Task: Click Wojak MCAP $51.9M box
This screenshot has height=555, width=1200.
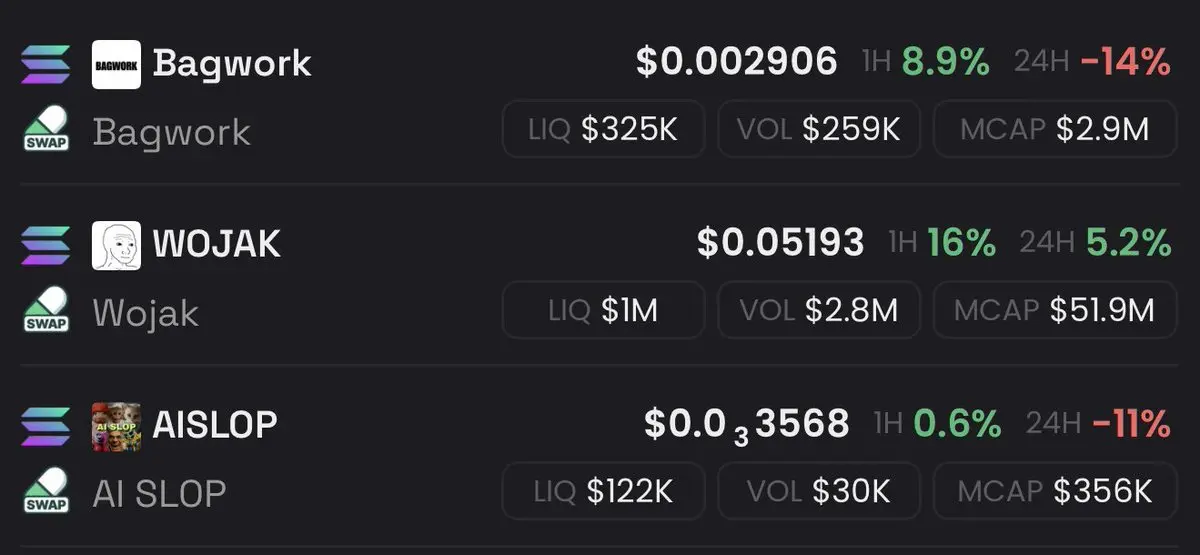Action: coord(1055,310)
